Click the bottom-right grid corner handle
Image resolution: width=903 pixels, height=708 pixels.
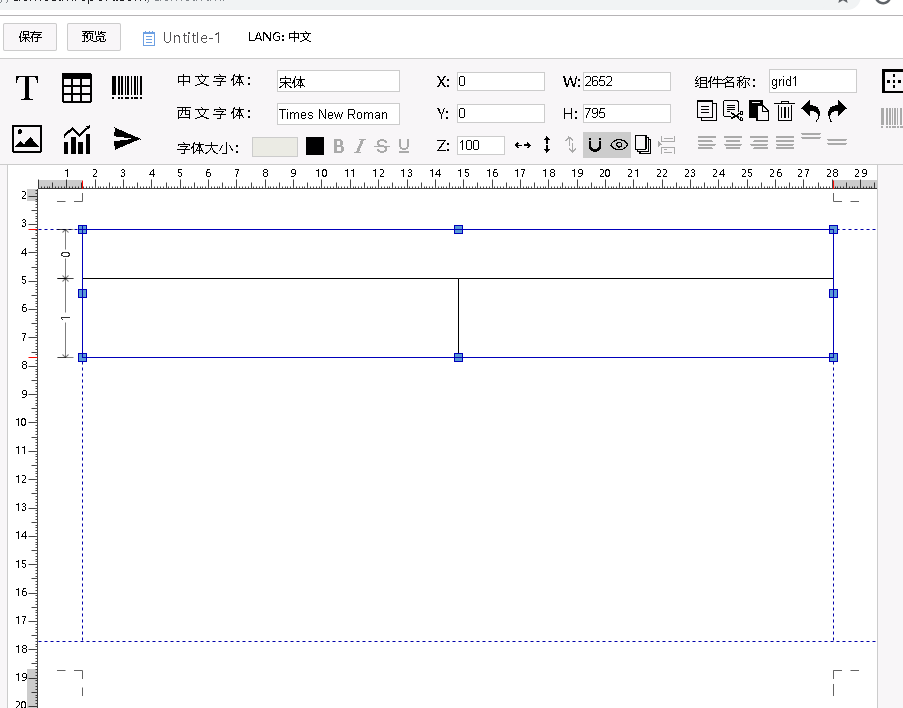(833, 358)
